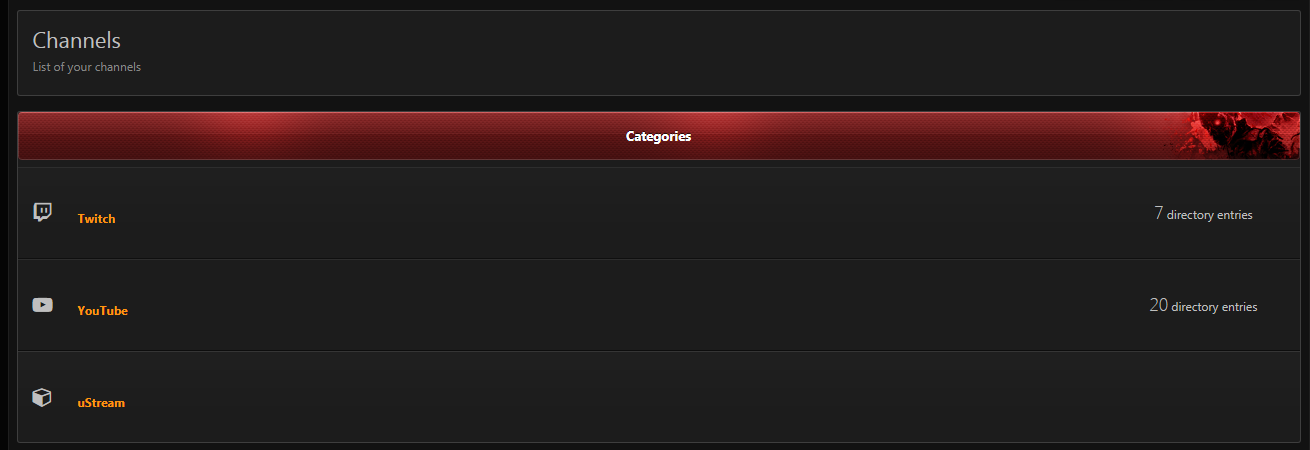Click the Channels page heading
Image resolution: width=1310 pixels, height=450 pixels.
[x=77, y=40]
